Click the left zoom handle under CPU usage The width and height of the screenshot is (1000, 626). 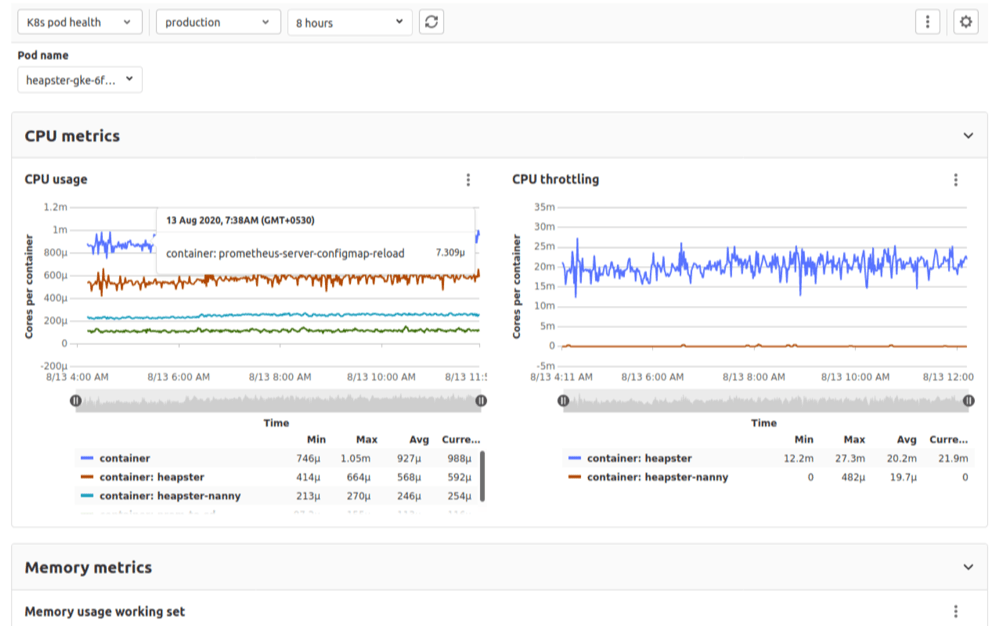click(x=74, y=399)
